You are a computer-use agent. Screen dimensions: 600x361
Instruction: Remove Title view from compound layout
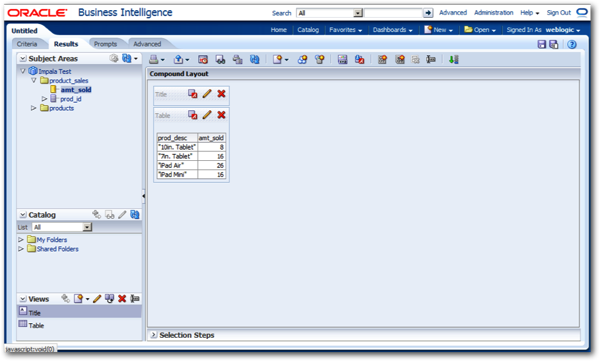[221, 94]
